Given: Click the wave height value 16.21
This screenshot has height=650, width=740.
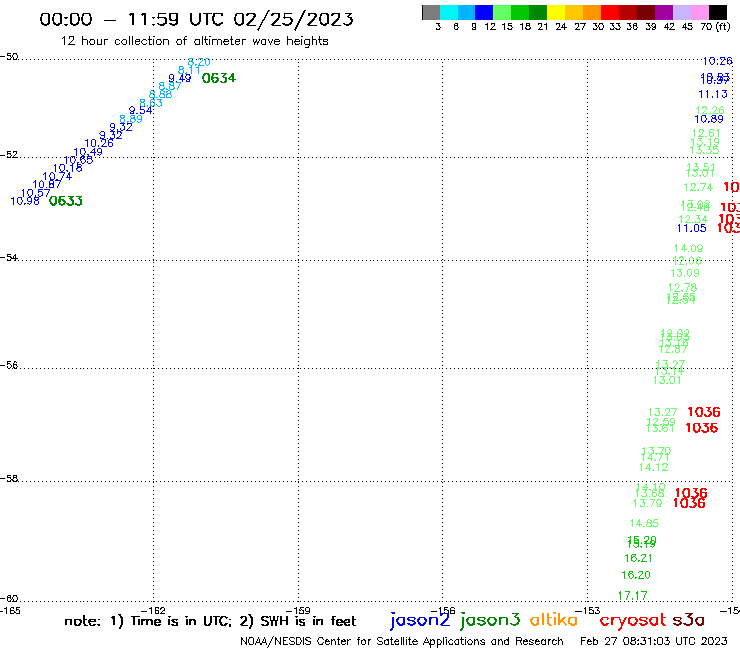Looking at the screenshot, I should coord(638,558).
